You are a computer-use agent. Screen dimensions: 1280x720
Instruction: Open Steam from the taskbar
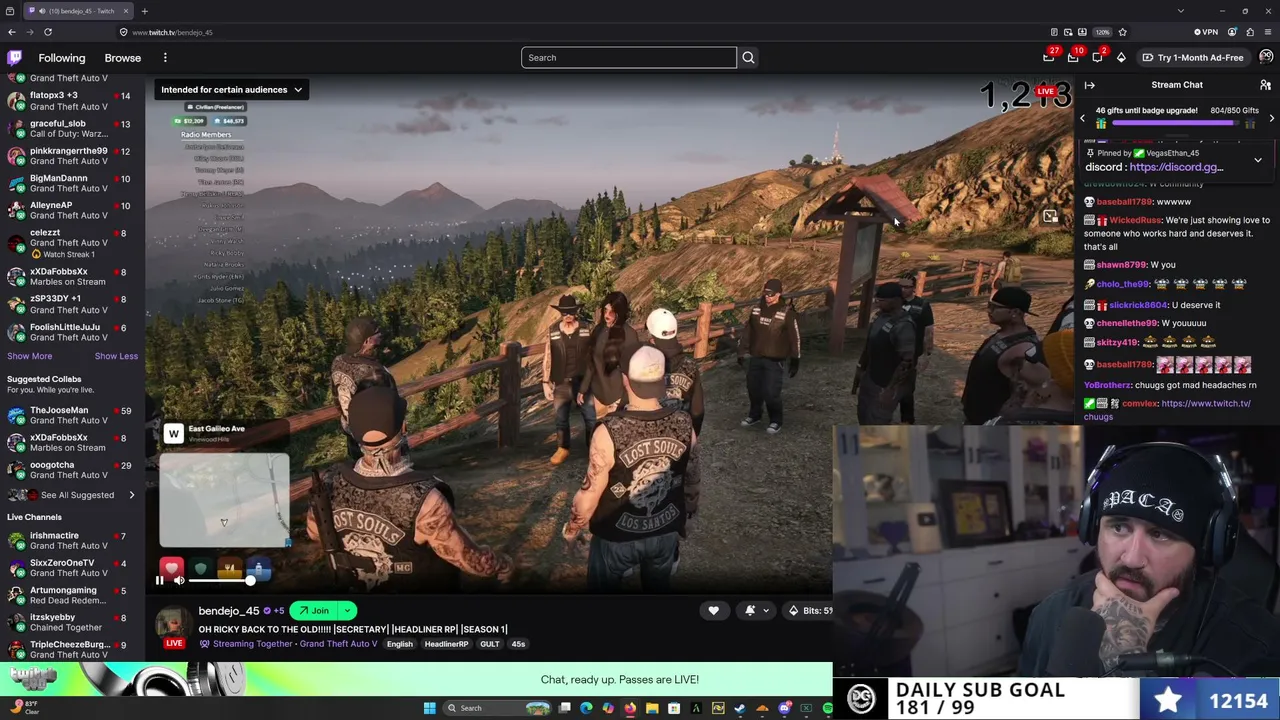point(740,708)
